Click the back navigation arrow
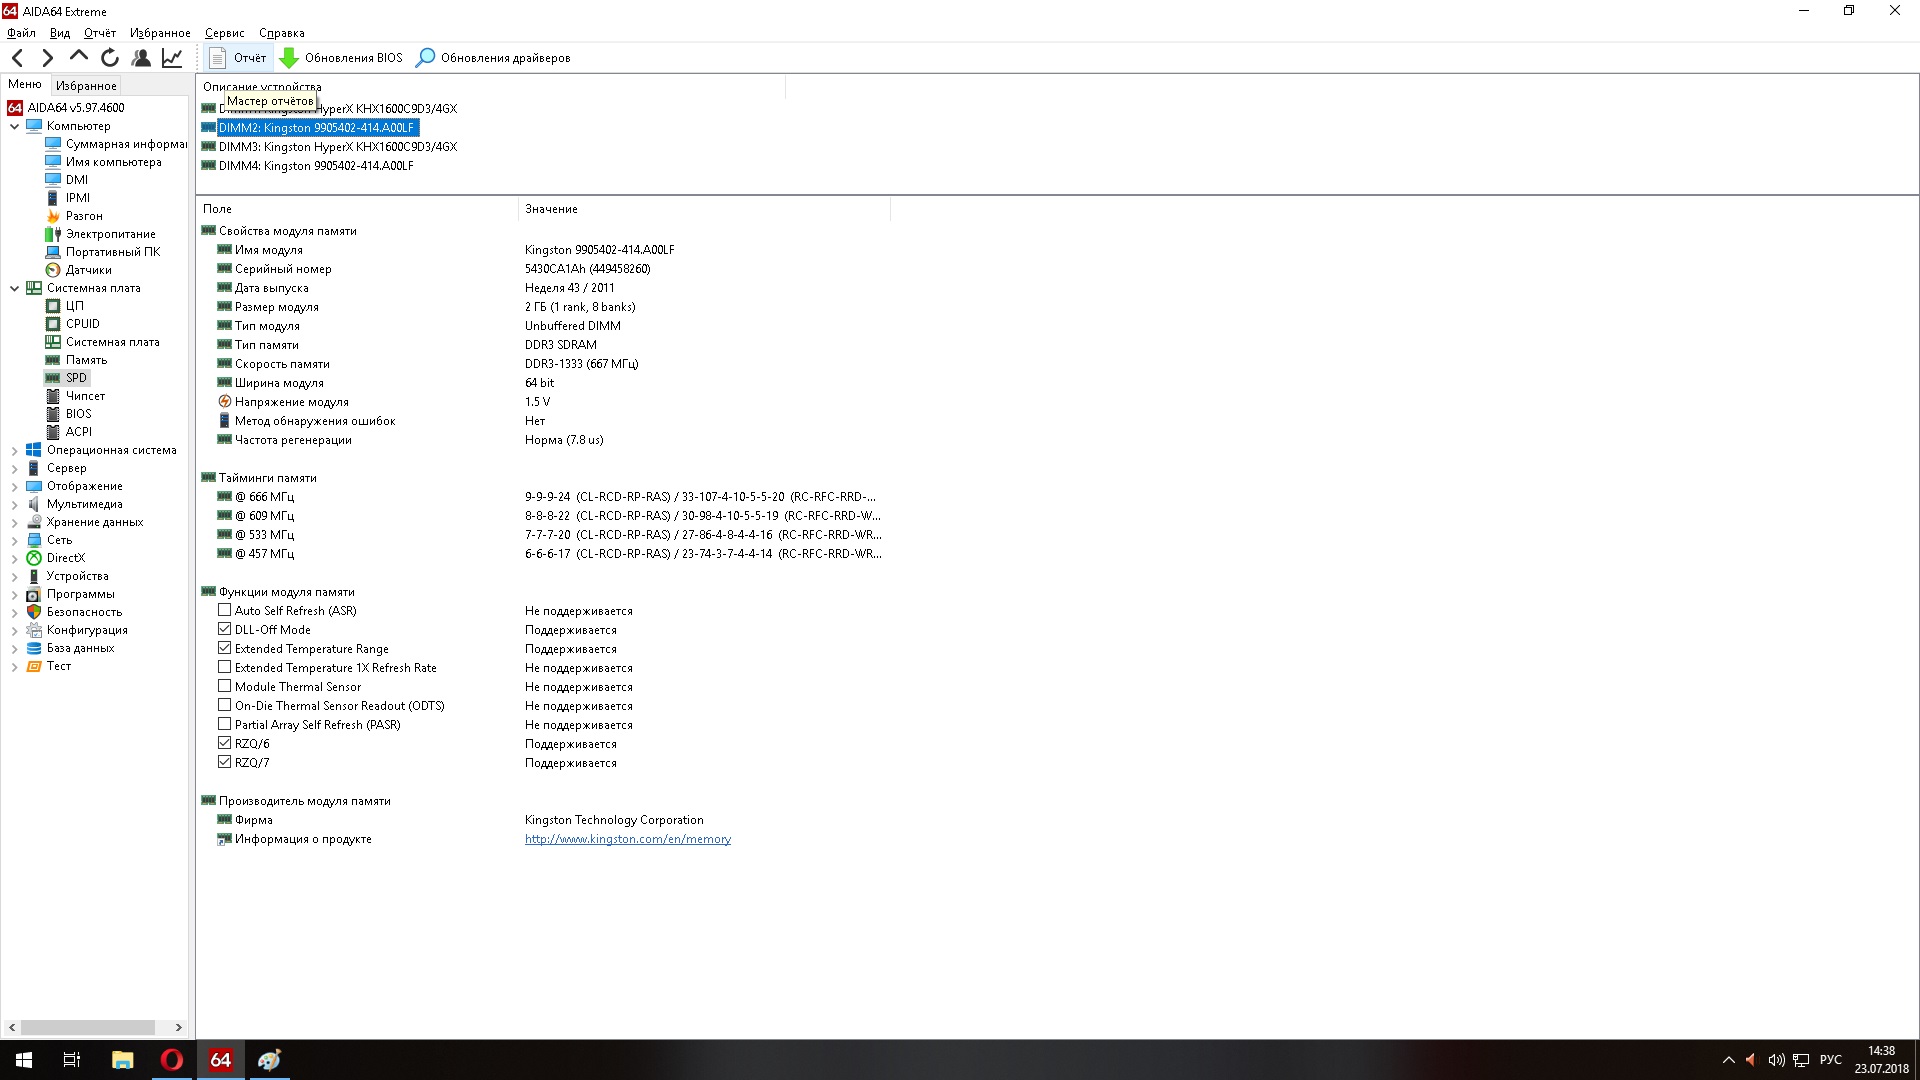This screenshot has height=1080, width=1920. [17, 58]
